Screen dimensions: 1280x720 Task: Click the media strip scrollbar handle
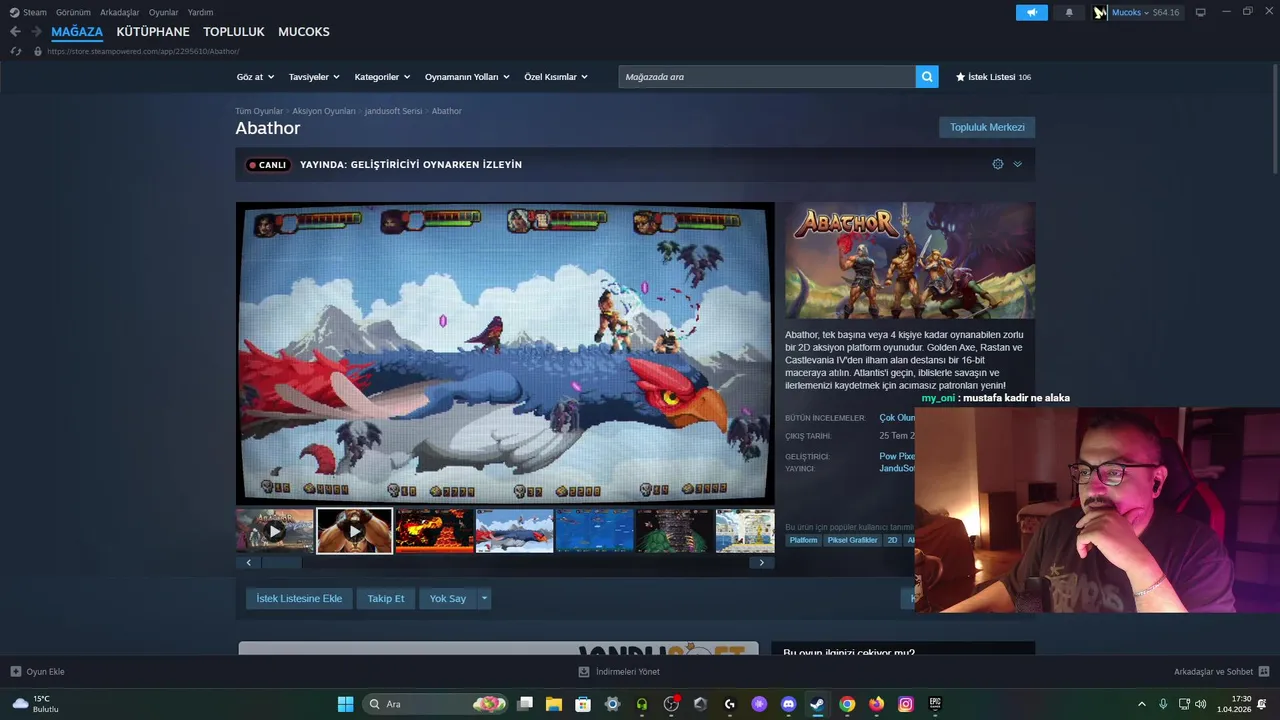click(x=281, y=562)
